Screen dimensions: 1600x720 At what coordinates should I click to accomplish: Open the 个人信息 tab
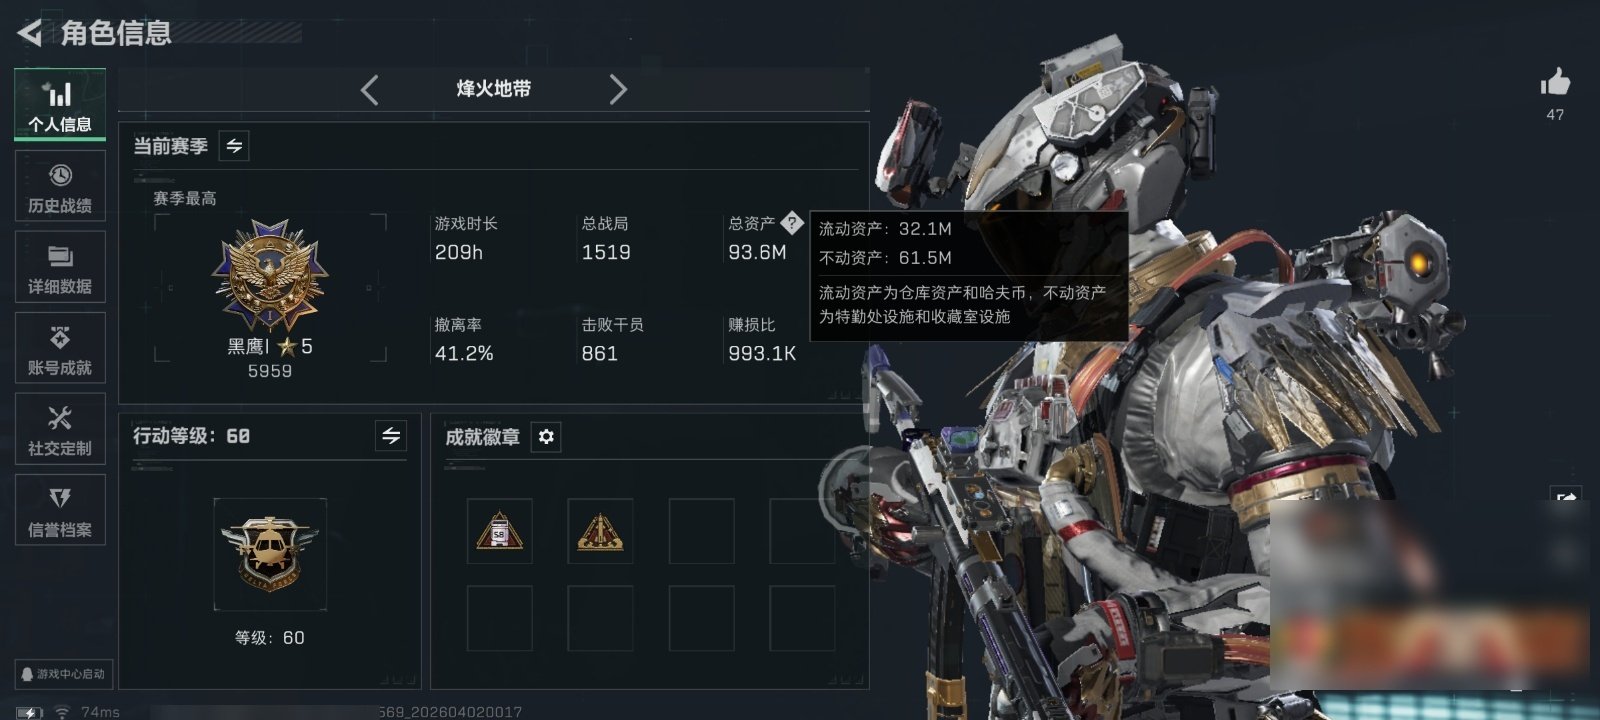[x=60, y=105]
